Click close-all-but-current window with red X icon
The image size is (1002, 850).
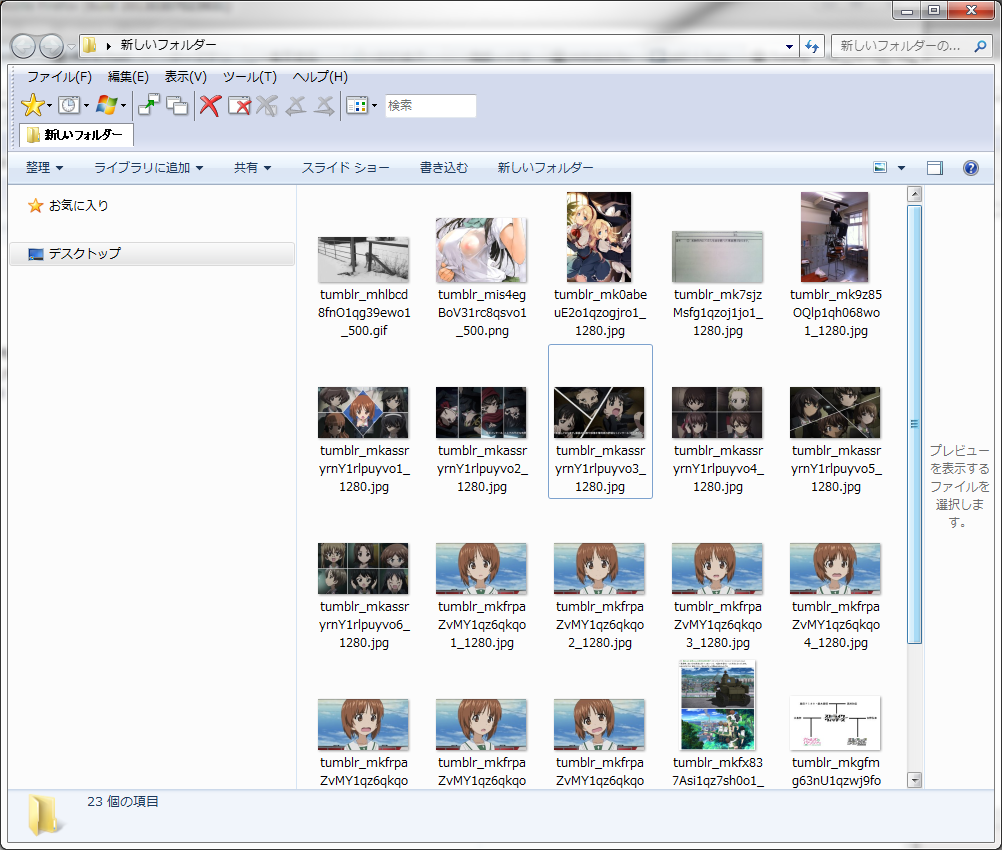[x=239, y=105]
